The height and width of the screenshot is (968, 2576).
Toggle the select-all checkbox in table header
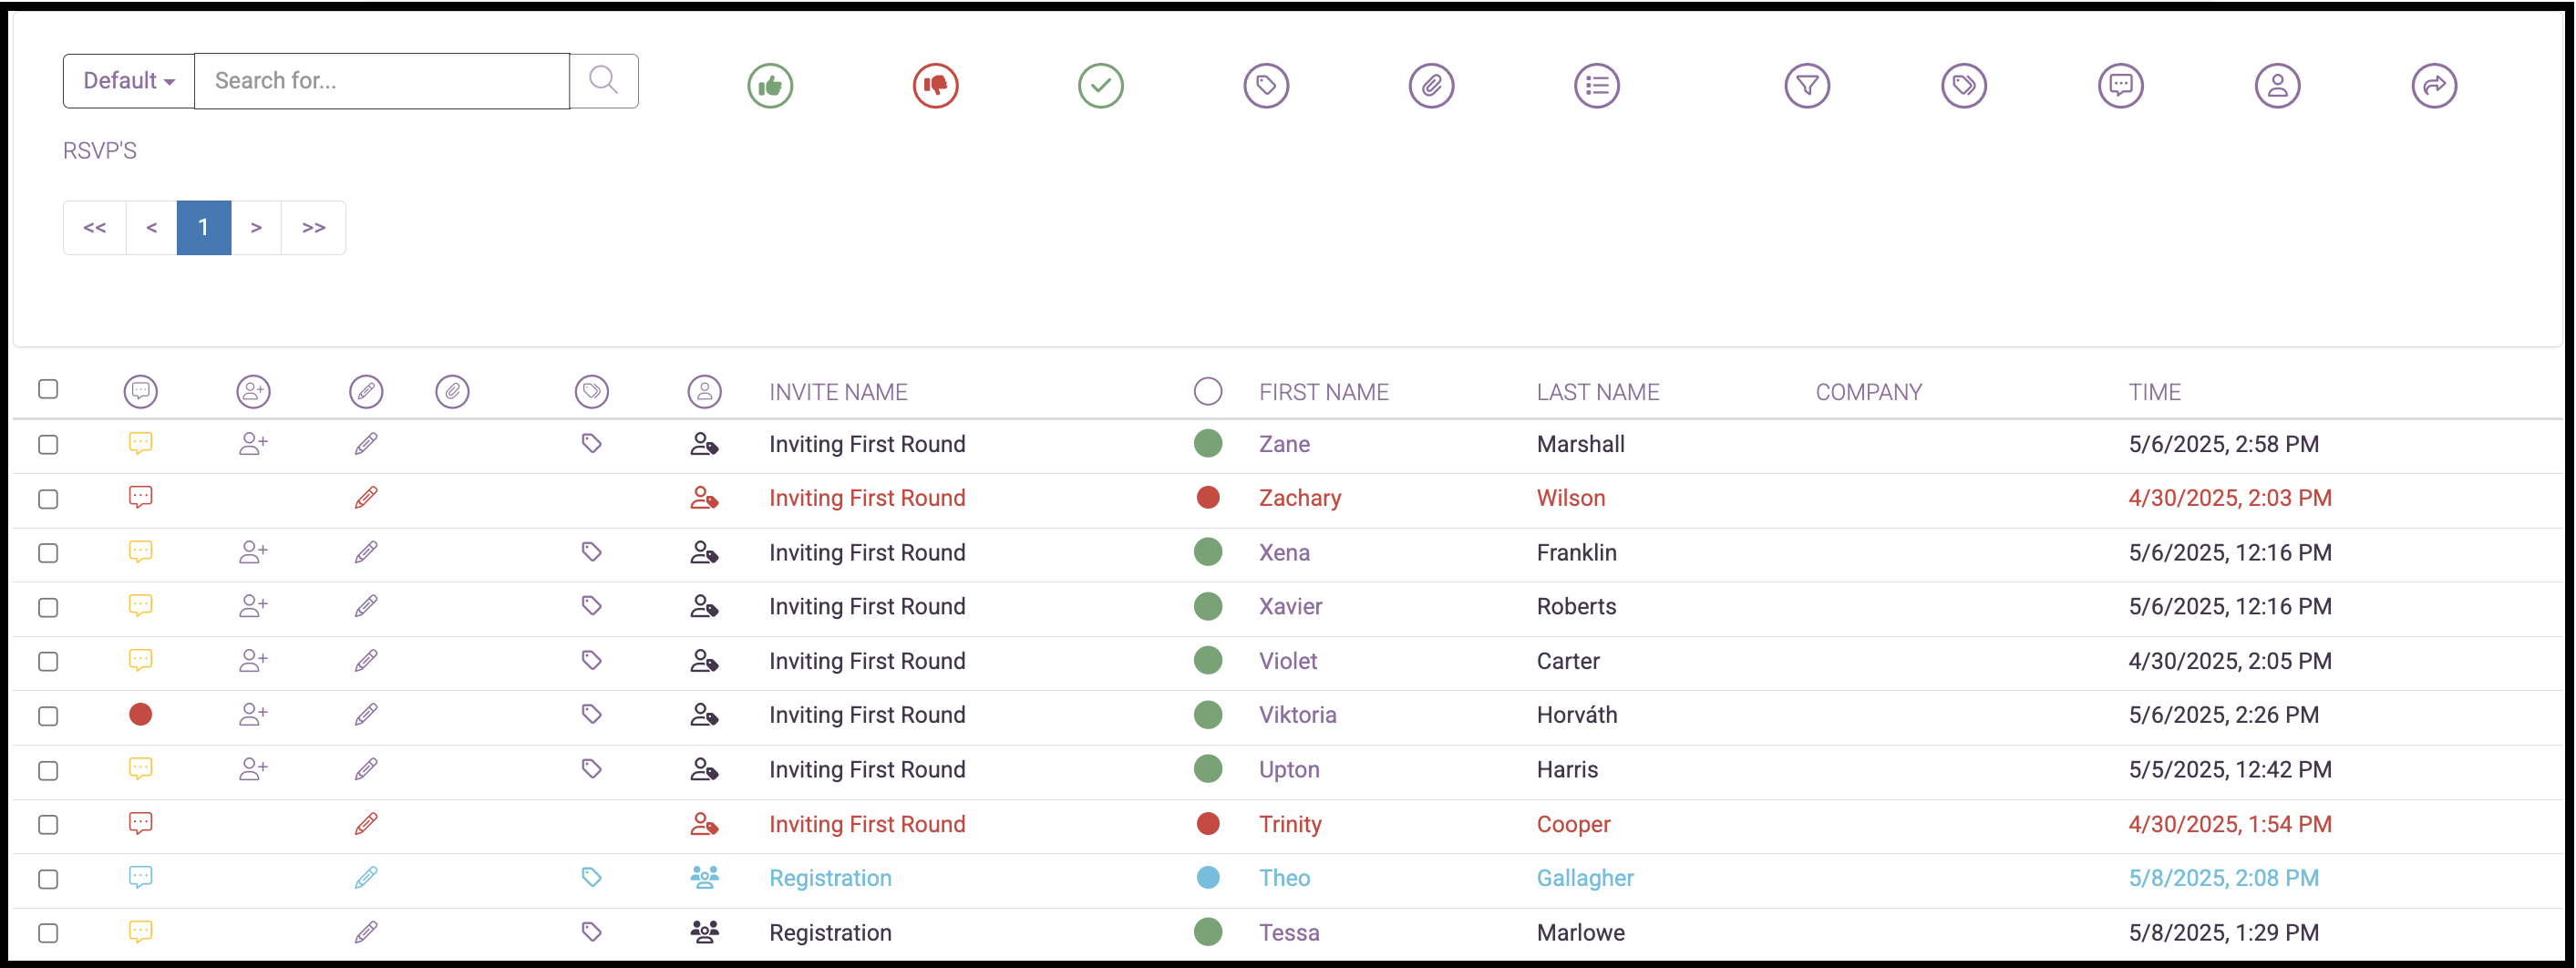[48, 389]
